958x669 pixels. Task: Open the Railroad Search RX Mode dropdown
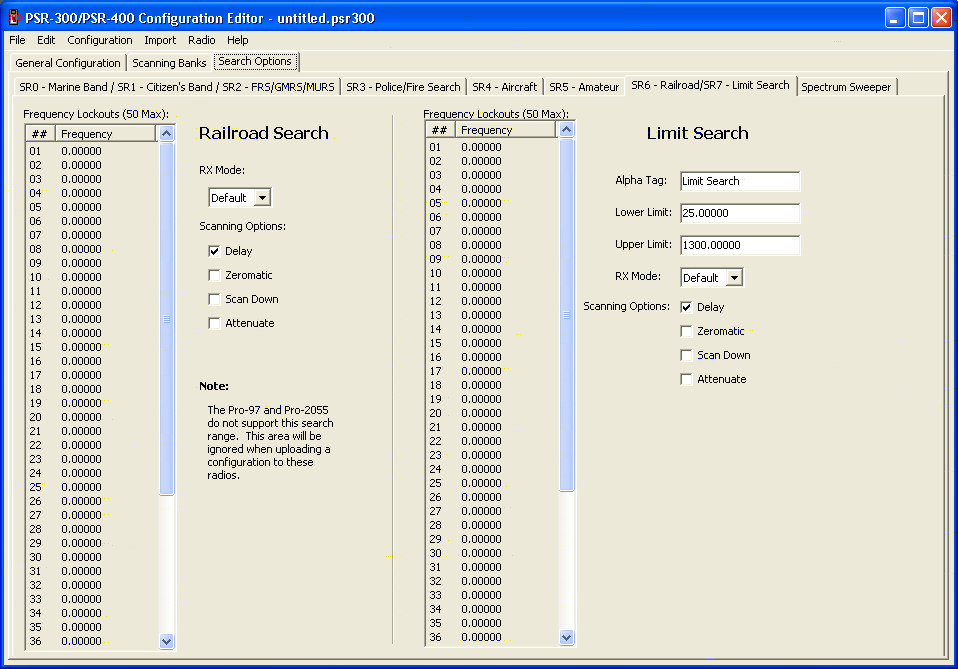(261, 198)
